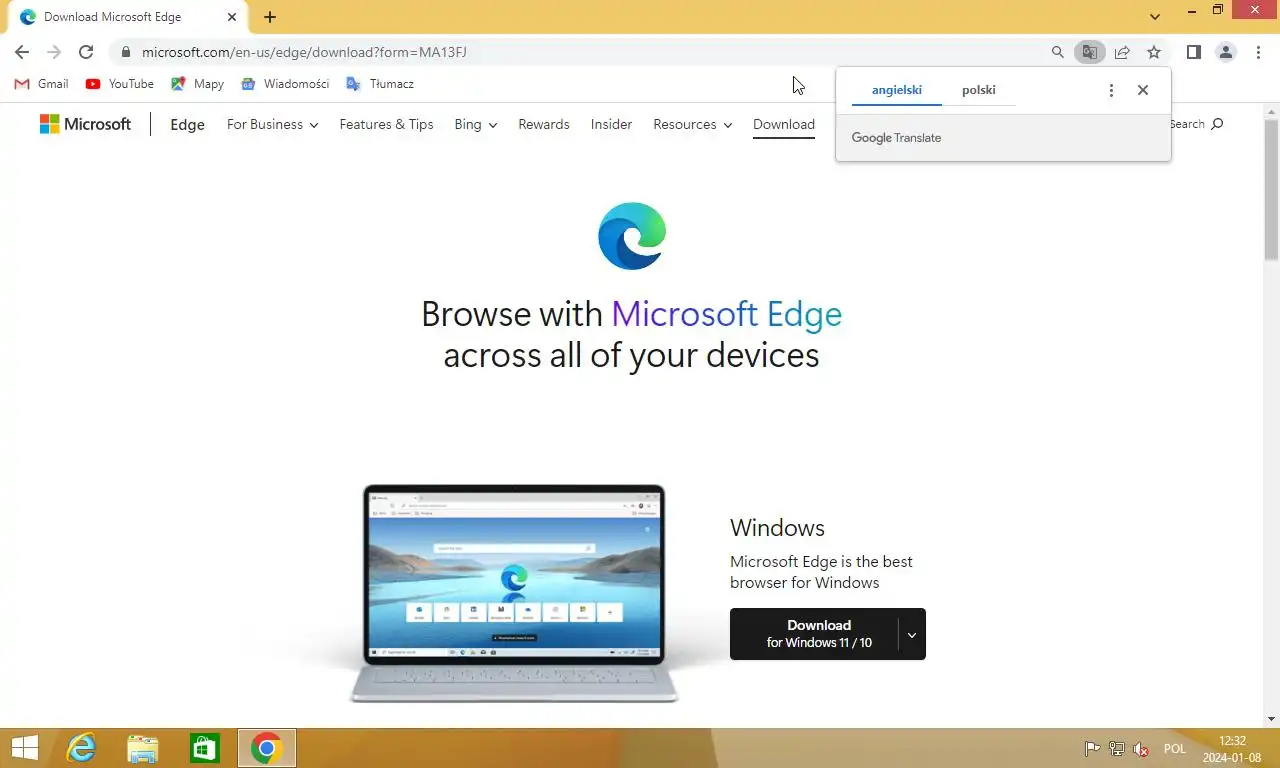Click the browser forward arrow

[54, 52]
